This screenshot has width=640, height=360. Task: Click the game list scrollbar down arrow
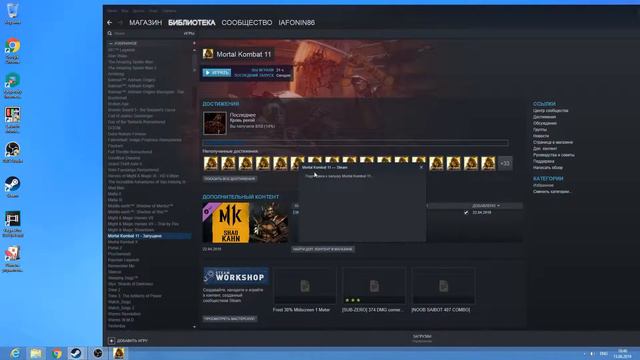point(194,327)
